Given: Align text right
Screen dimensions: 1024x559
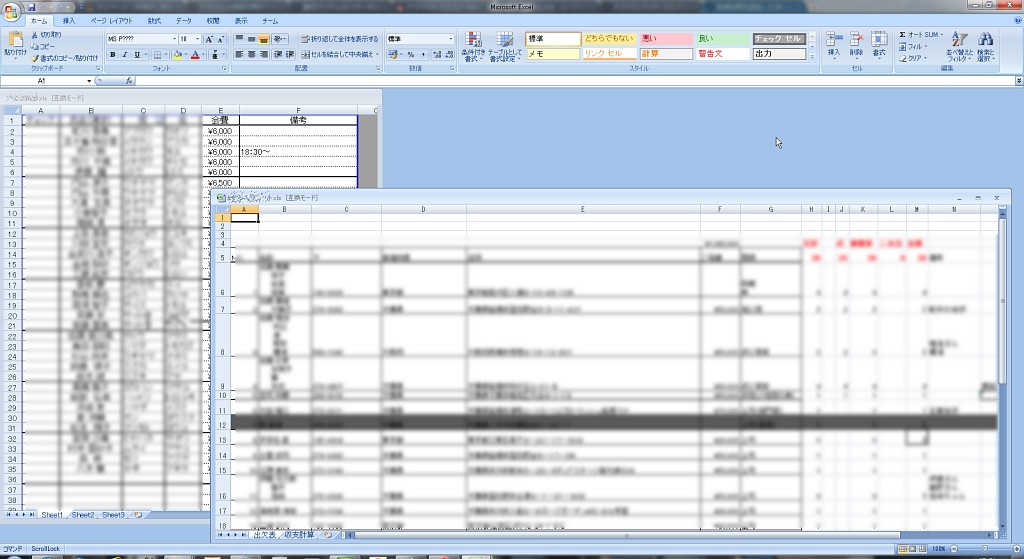Looking at the screenshot, I should point(264,55).
